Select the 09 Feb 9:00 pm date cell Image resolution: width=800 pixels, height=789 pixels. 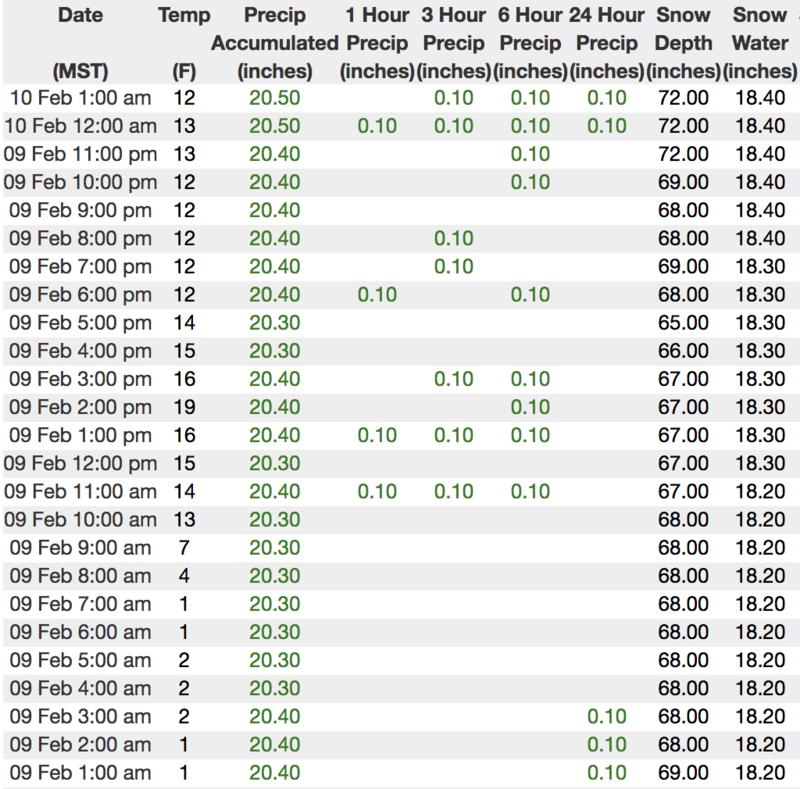[80, 210]
